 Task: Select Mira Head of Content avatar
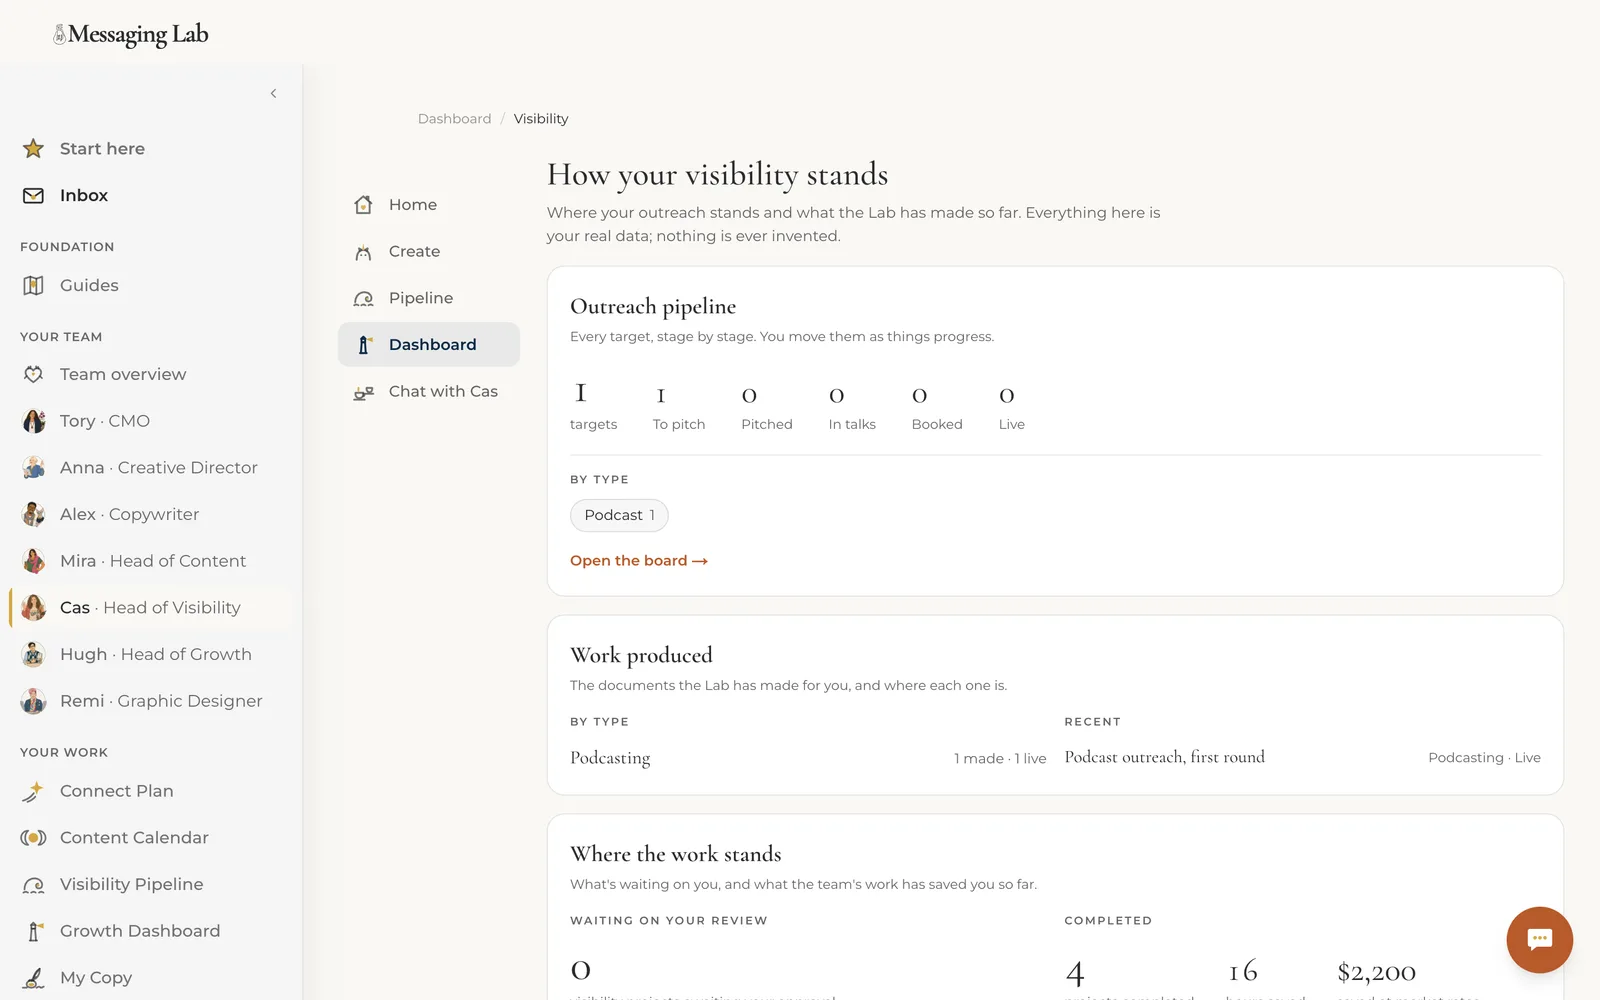point(33,561)
